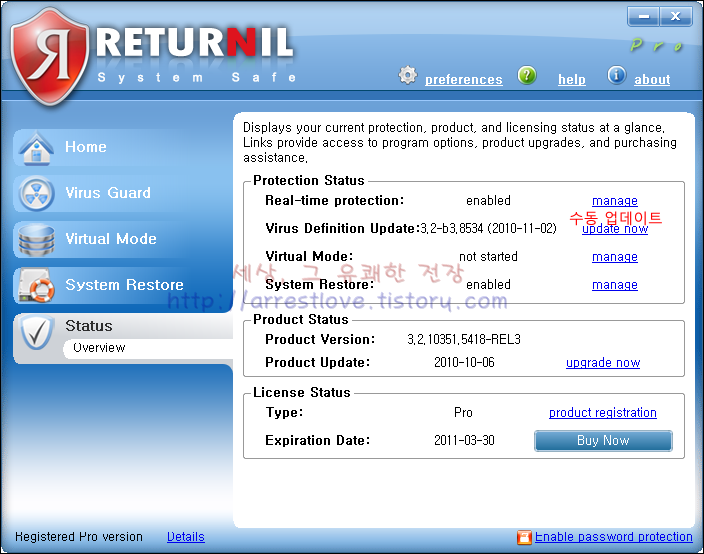Click Enable password protection link
The width and height of the screenshot is (704, 554).
613,537
